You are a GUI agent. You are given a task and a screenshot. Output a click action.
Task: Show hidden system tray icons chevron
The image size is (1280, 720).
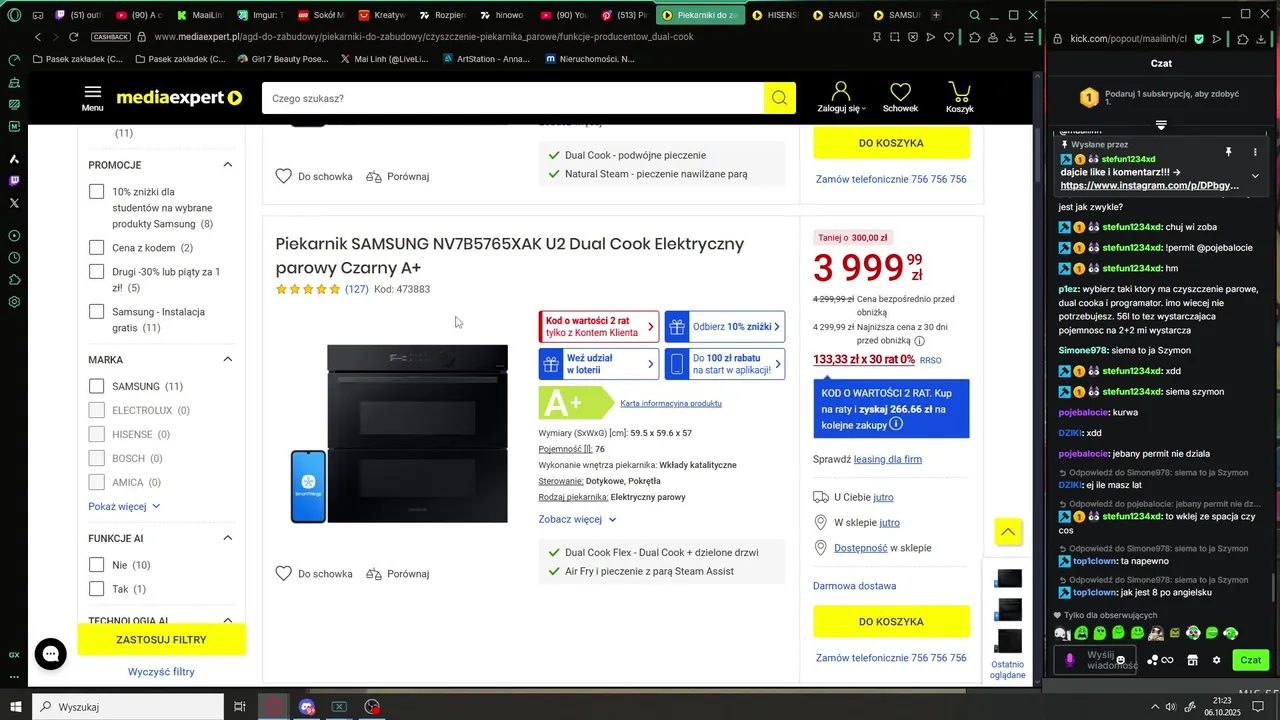(x=1155, y=707)
